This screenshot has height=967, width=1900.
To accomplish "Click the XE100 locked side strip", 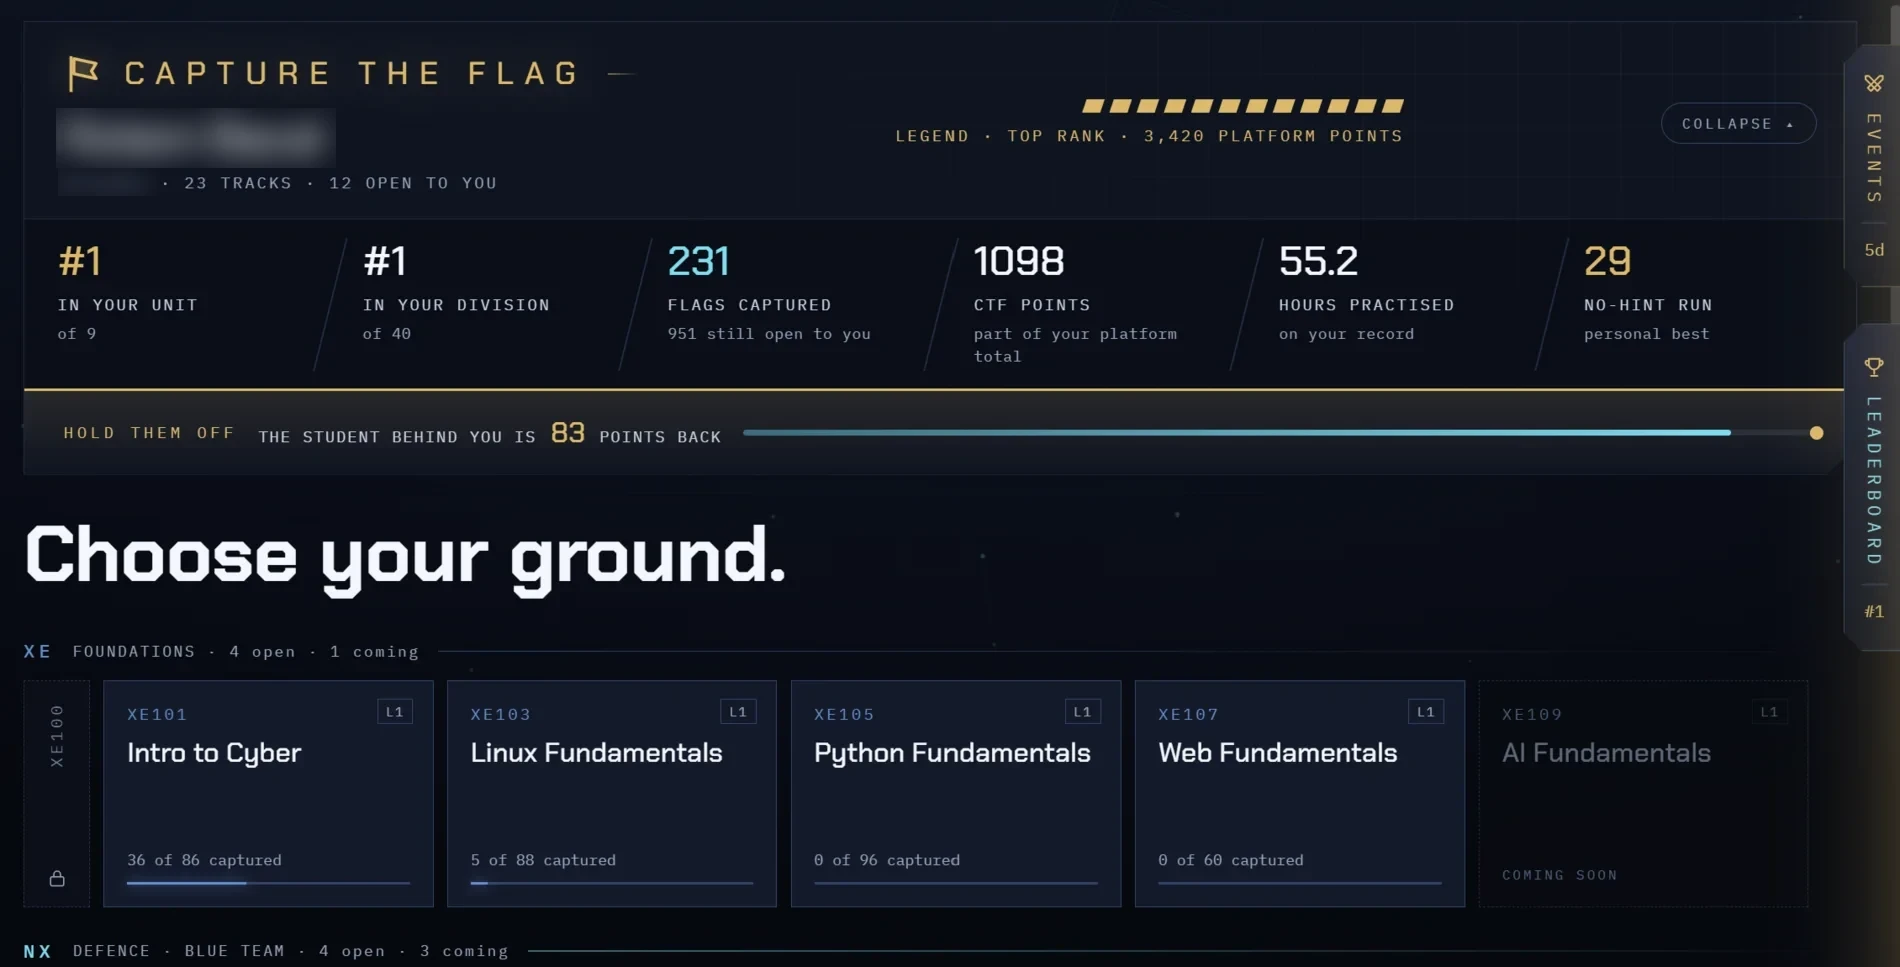I will click(x=57, y=793).
